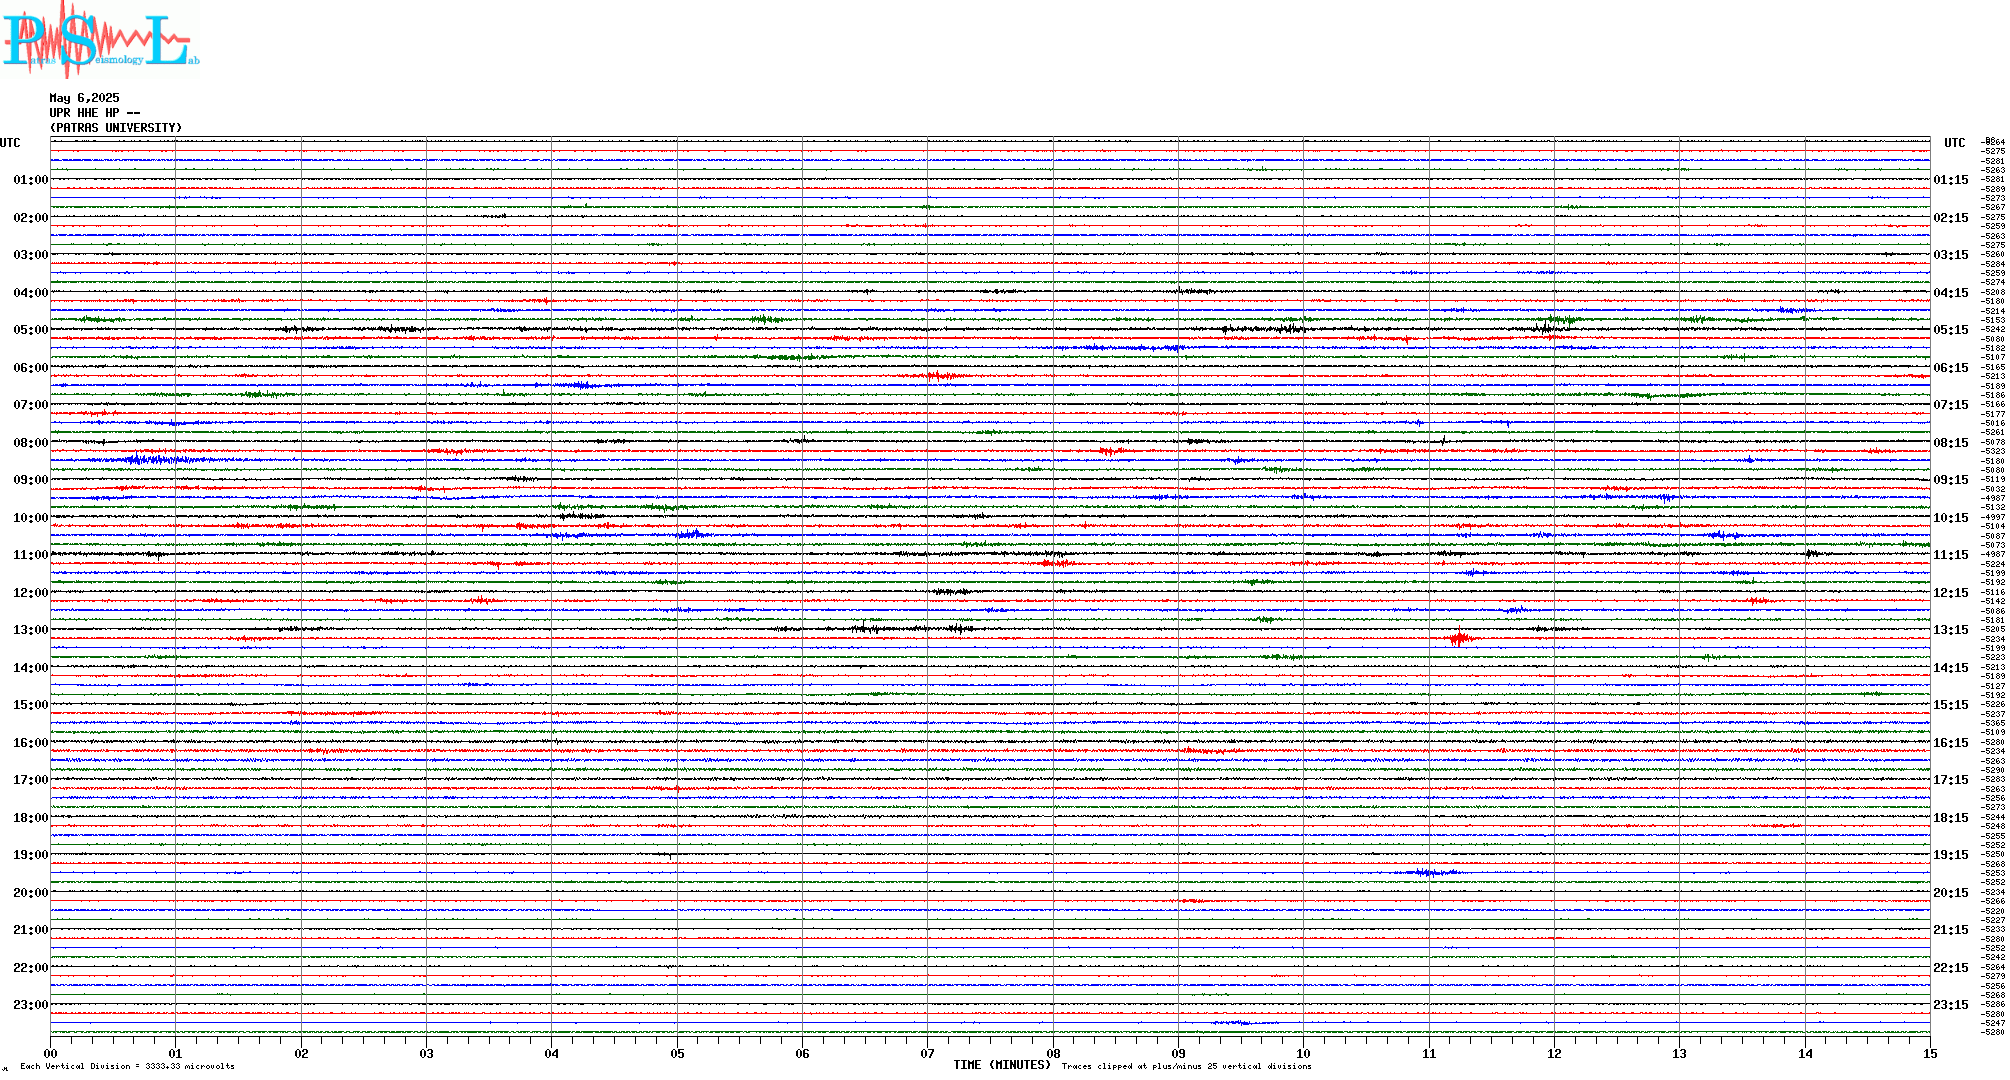
Task: Select the 15:00 row label
Action: click(x=31, y=705)
